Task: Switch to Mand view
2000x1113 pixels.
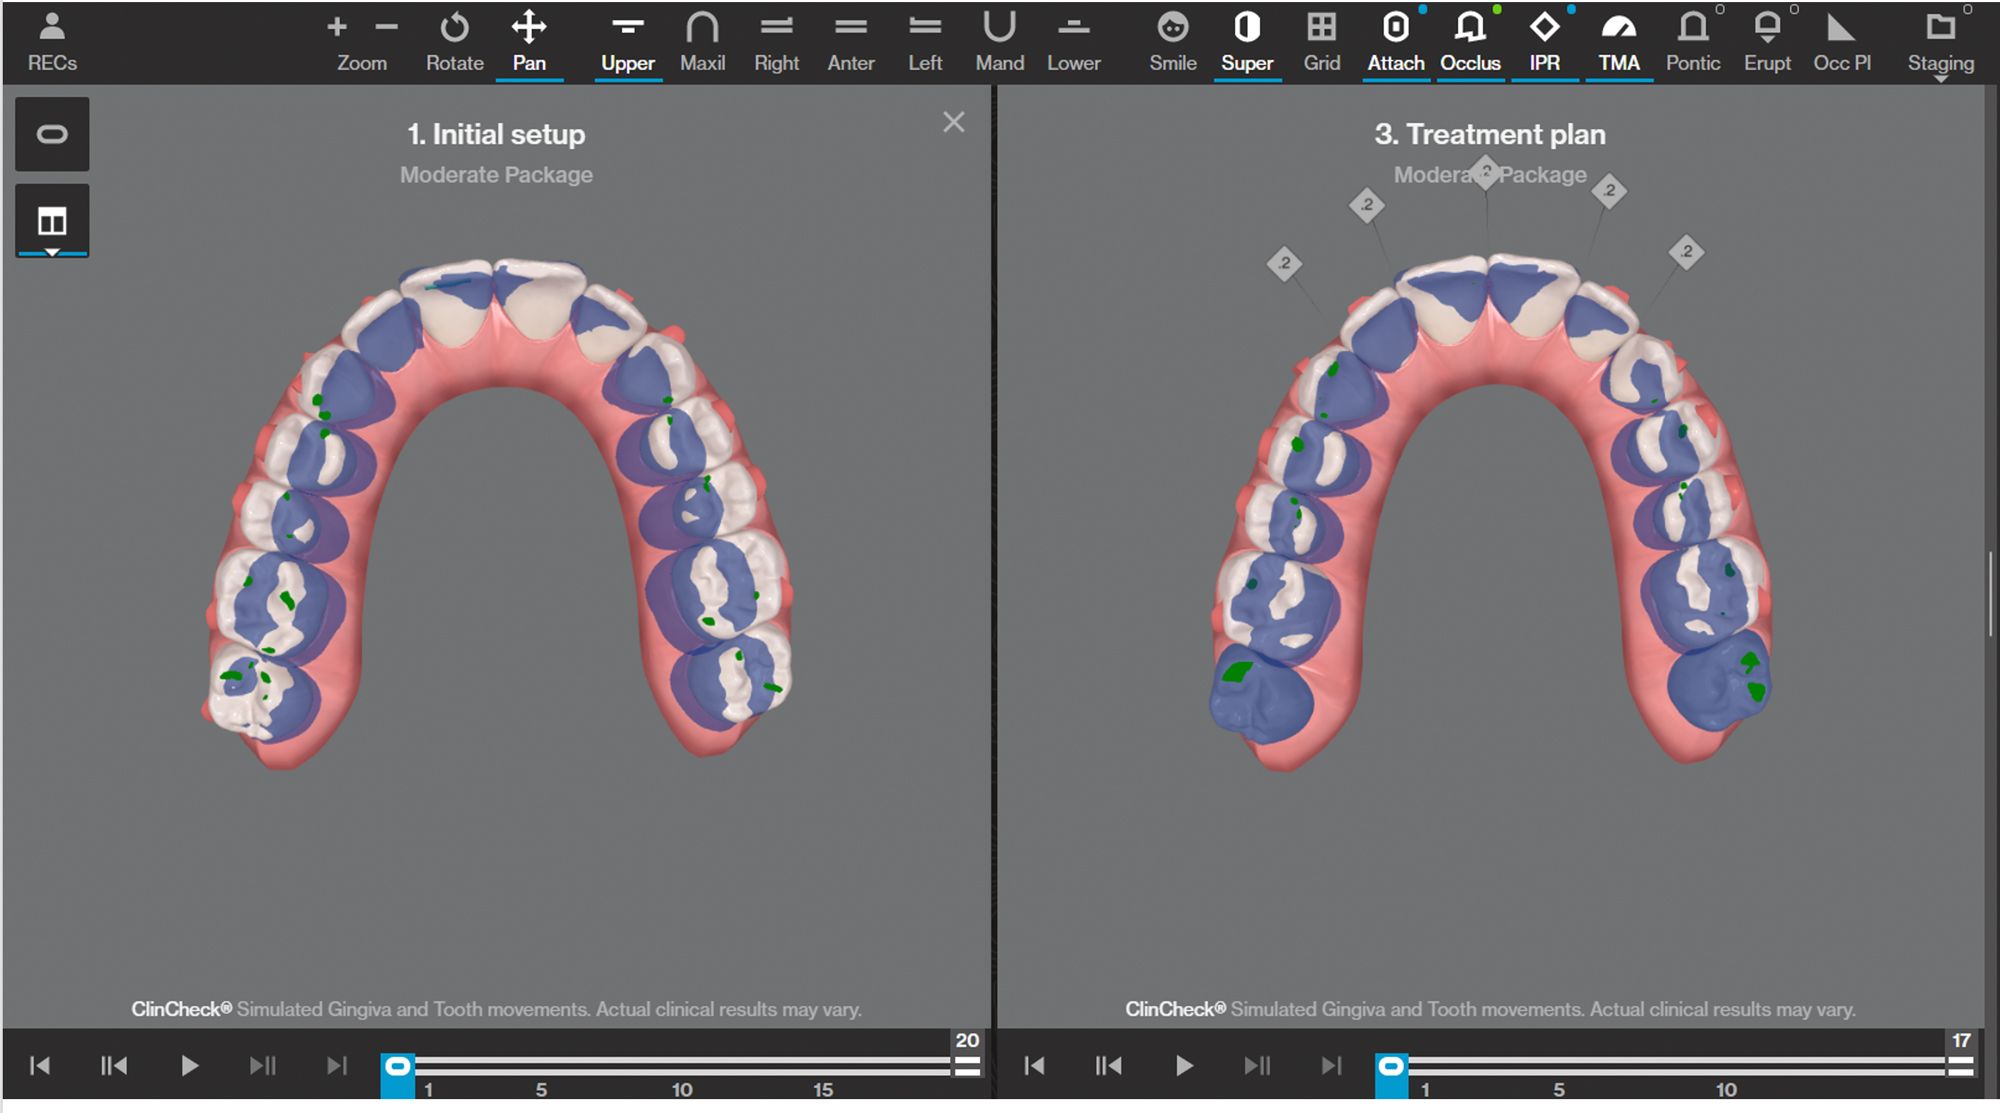Action: click(x=1000, y=43)
